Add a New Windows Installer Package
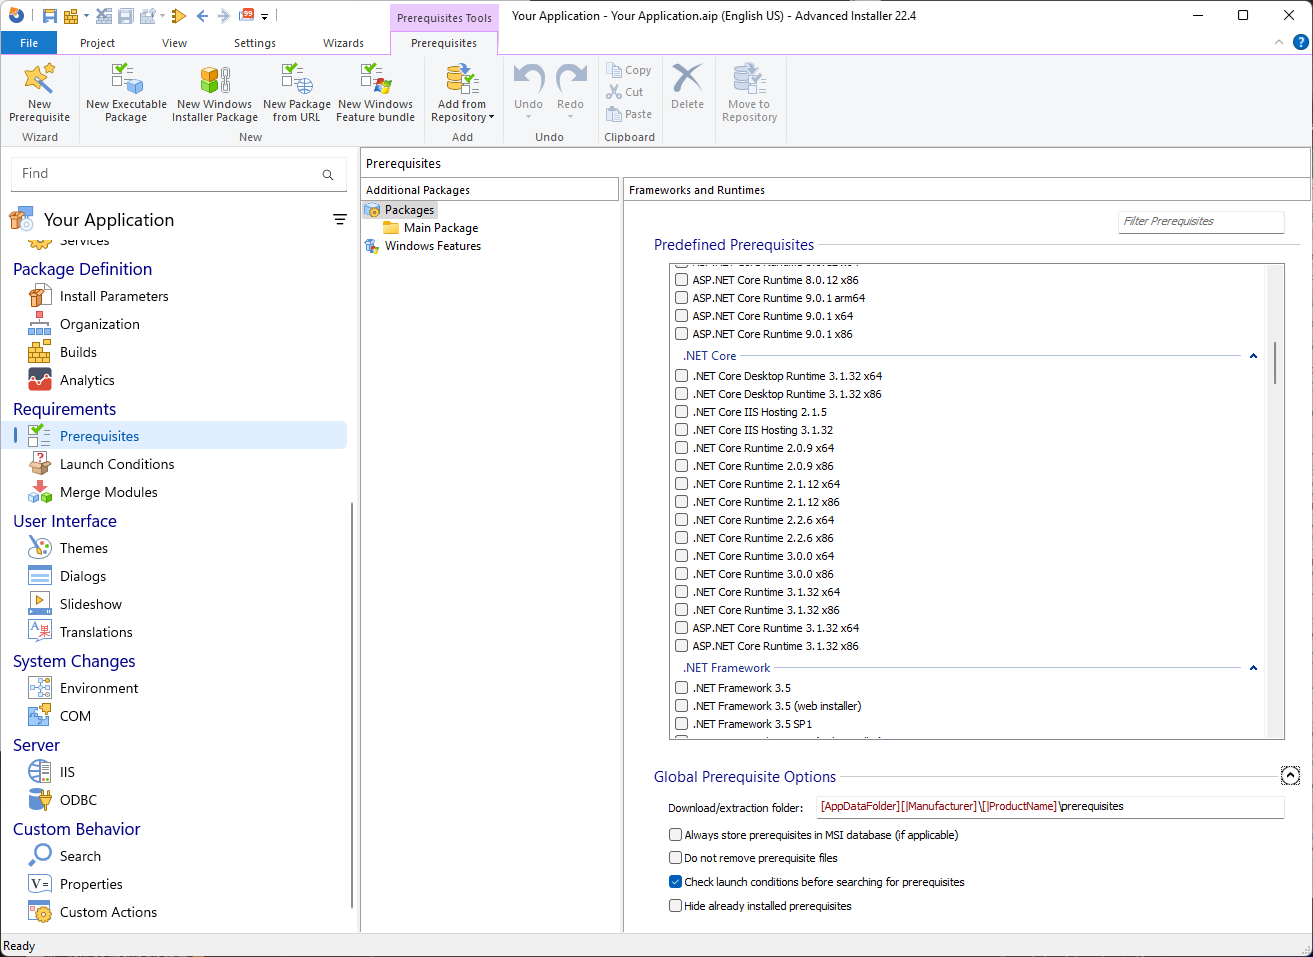This screenshot has width=1313, height=957. pos(215,92)
